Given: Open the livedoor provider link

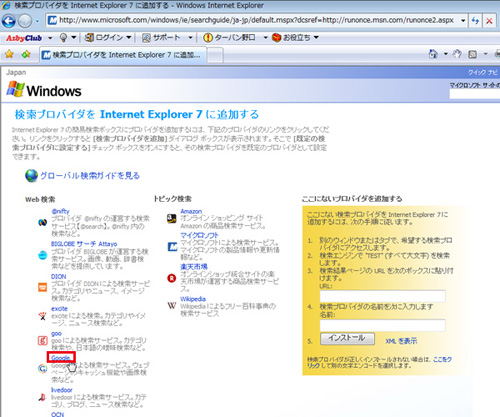Looking at the screenshot, I should click(x=62, y=390).
